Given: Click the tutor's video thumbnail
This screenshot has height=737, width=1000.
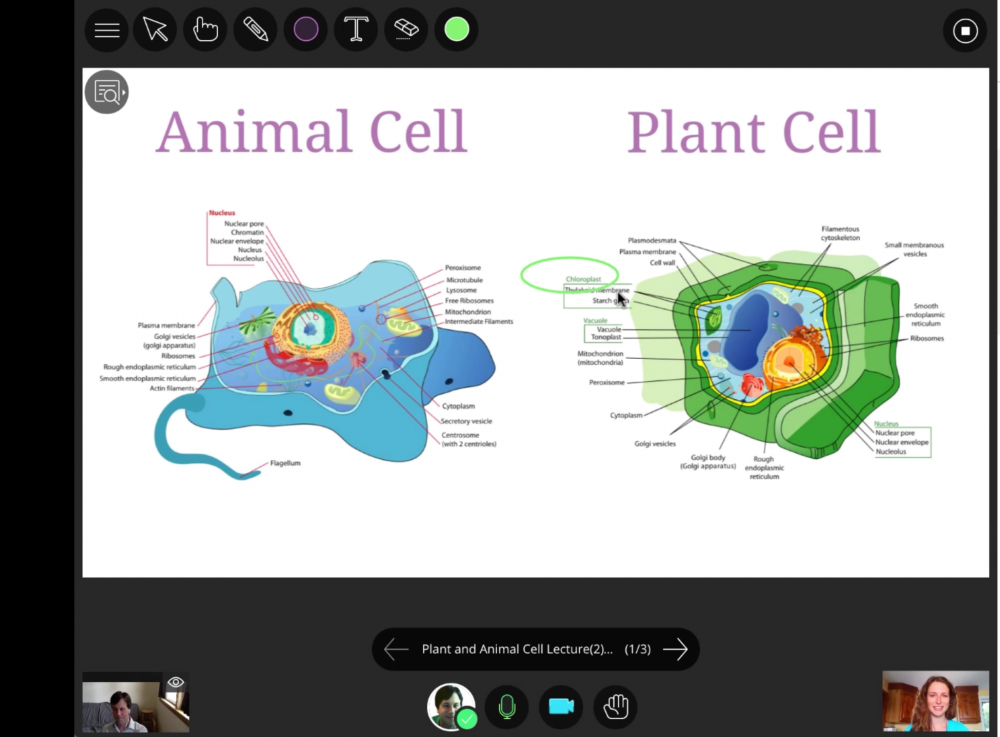Looking at the screenshot, I should coord(935,700).
